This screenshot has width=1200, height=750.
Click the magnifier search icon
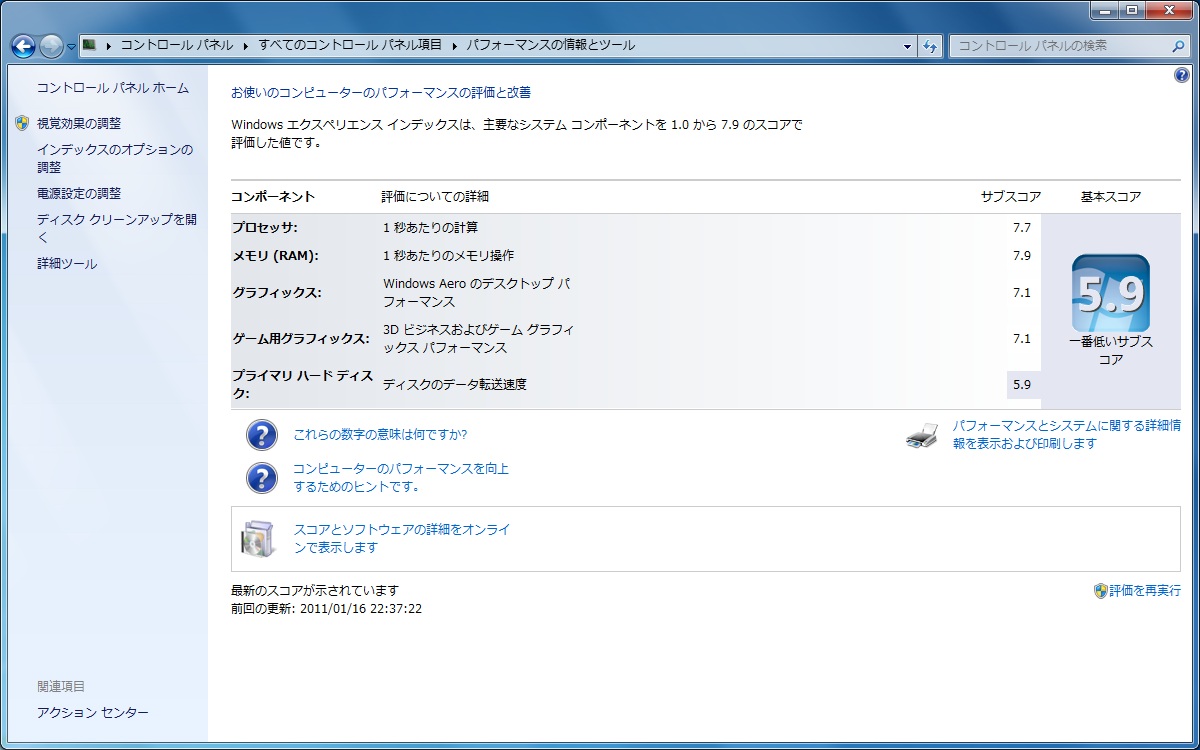1178,46
